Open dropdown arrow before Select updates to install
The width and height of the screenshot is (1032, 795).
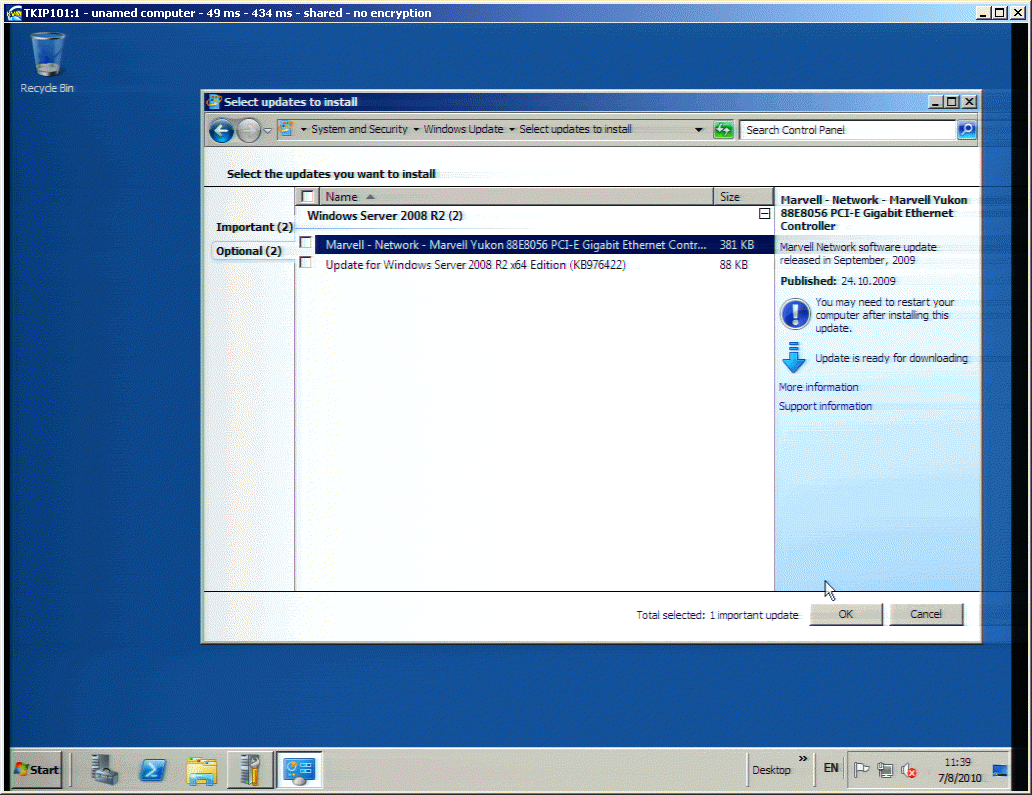[511, 130]
